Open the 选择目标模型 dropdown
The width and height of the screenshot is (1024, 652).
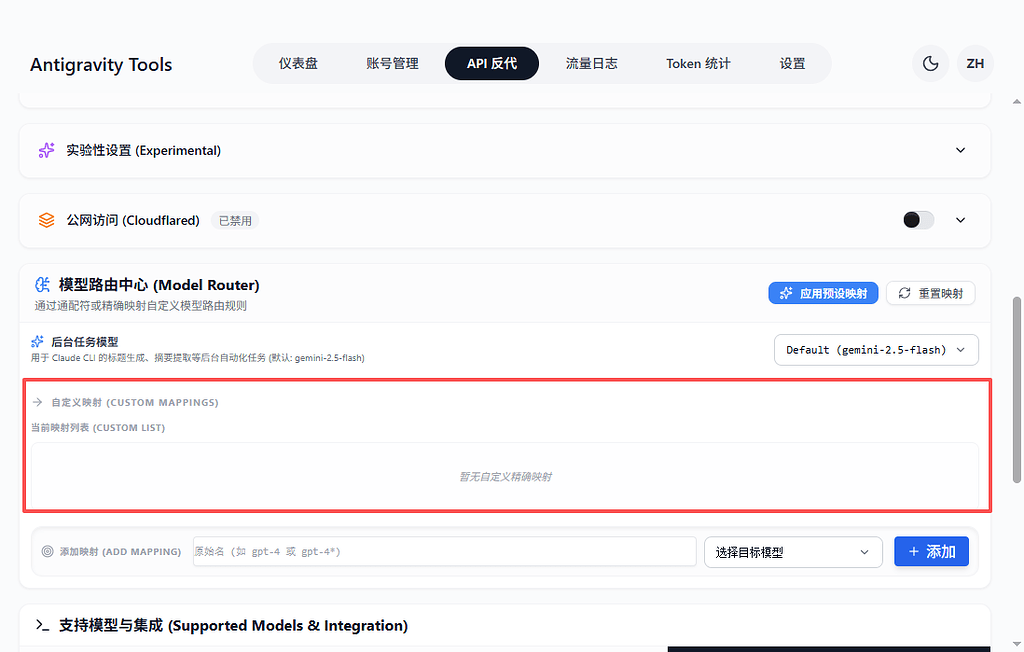[793, 552]
